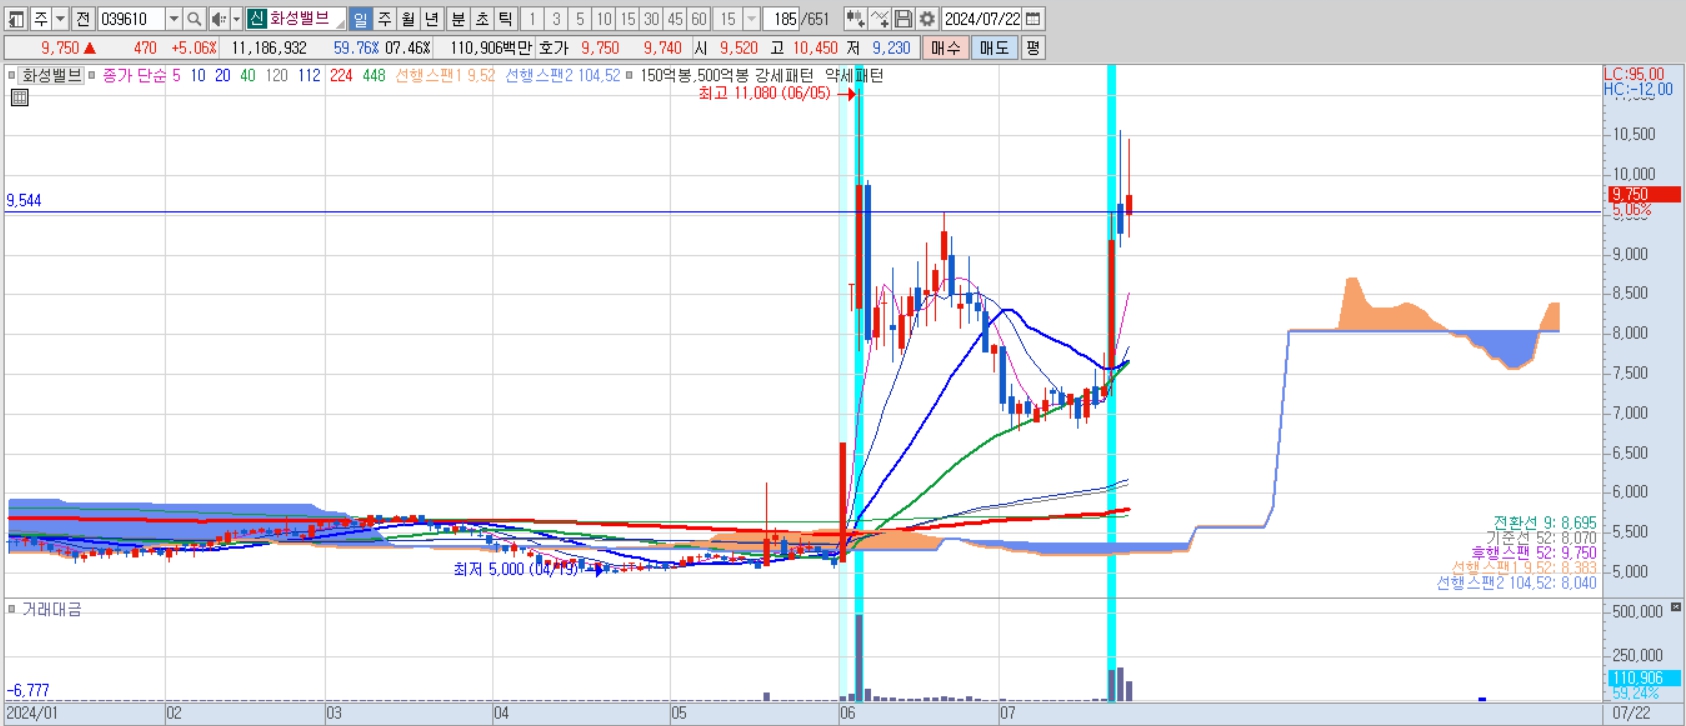Switch to monthly (월) chart period
1686x726 pixels.
(x=408, y=19)
